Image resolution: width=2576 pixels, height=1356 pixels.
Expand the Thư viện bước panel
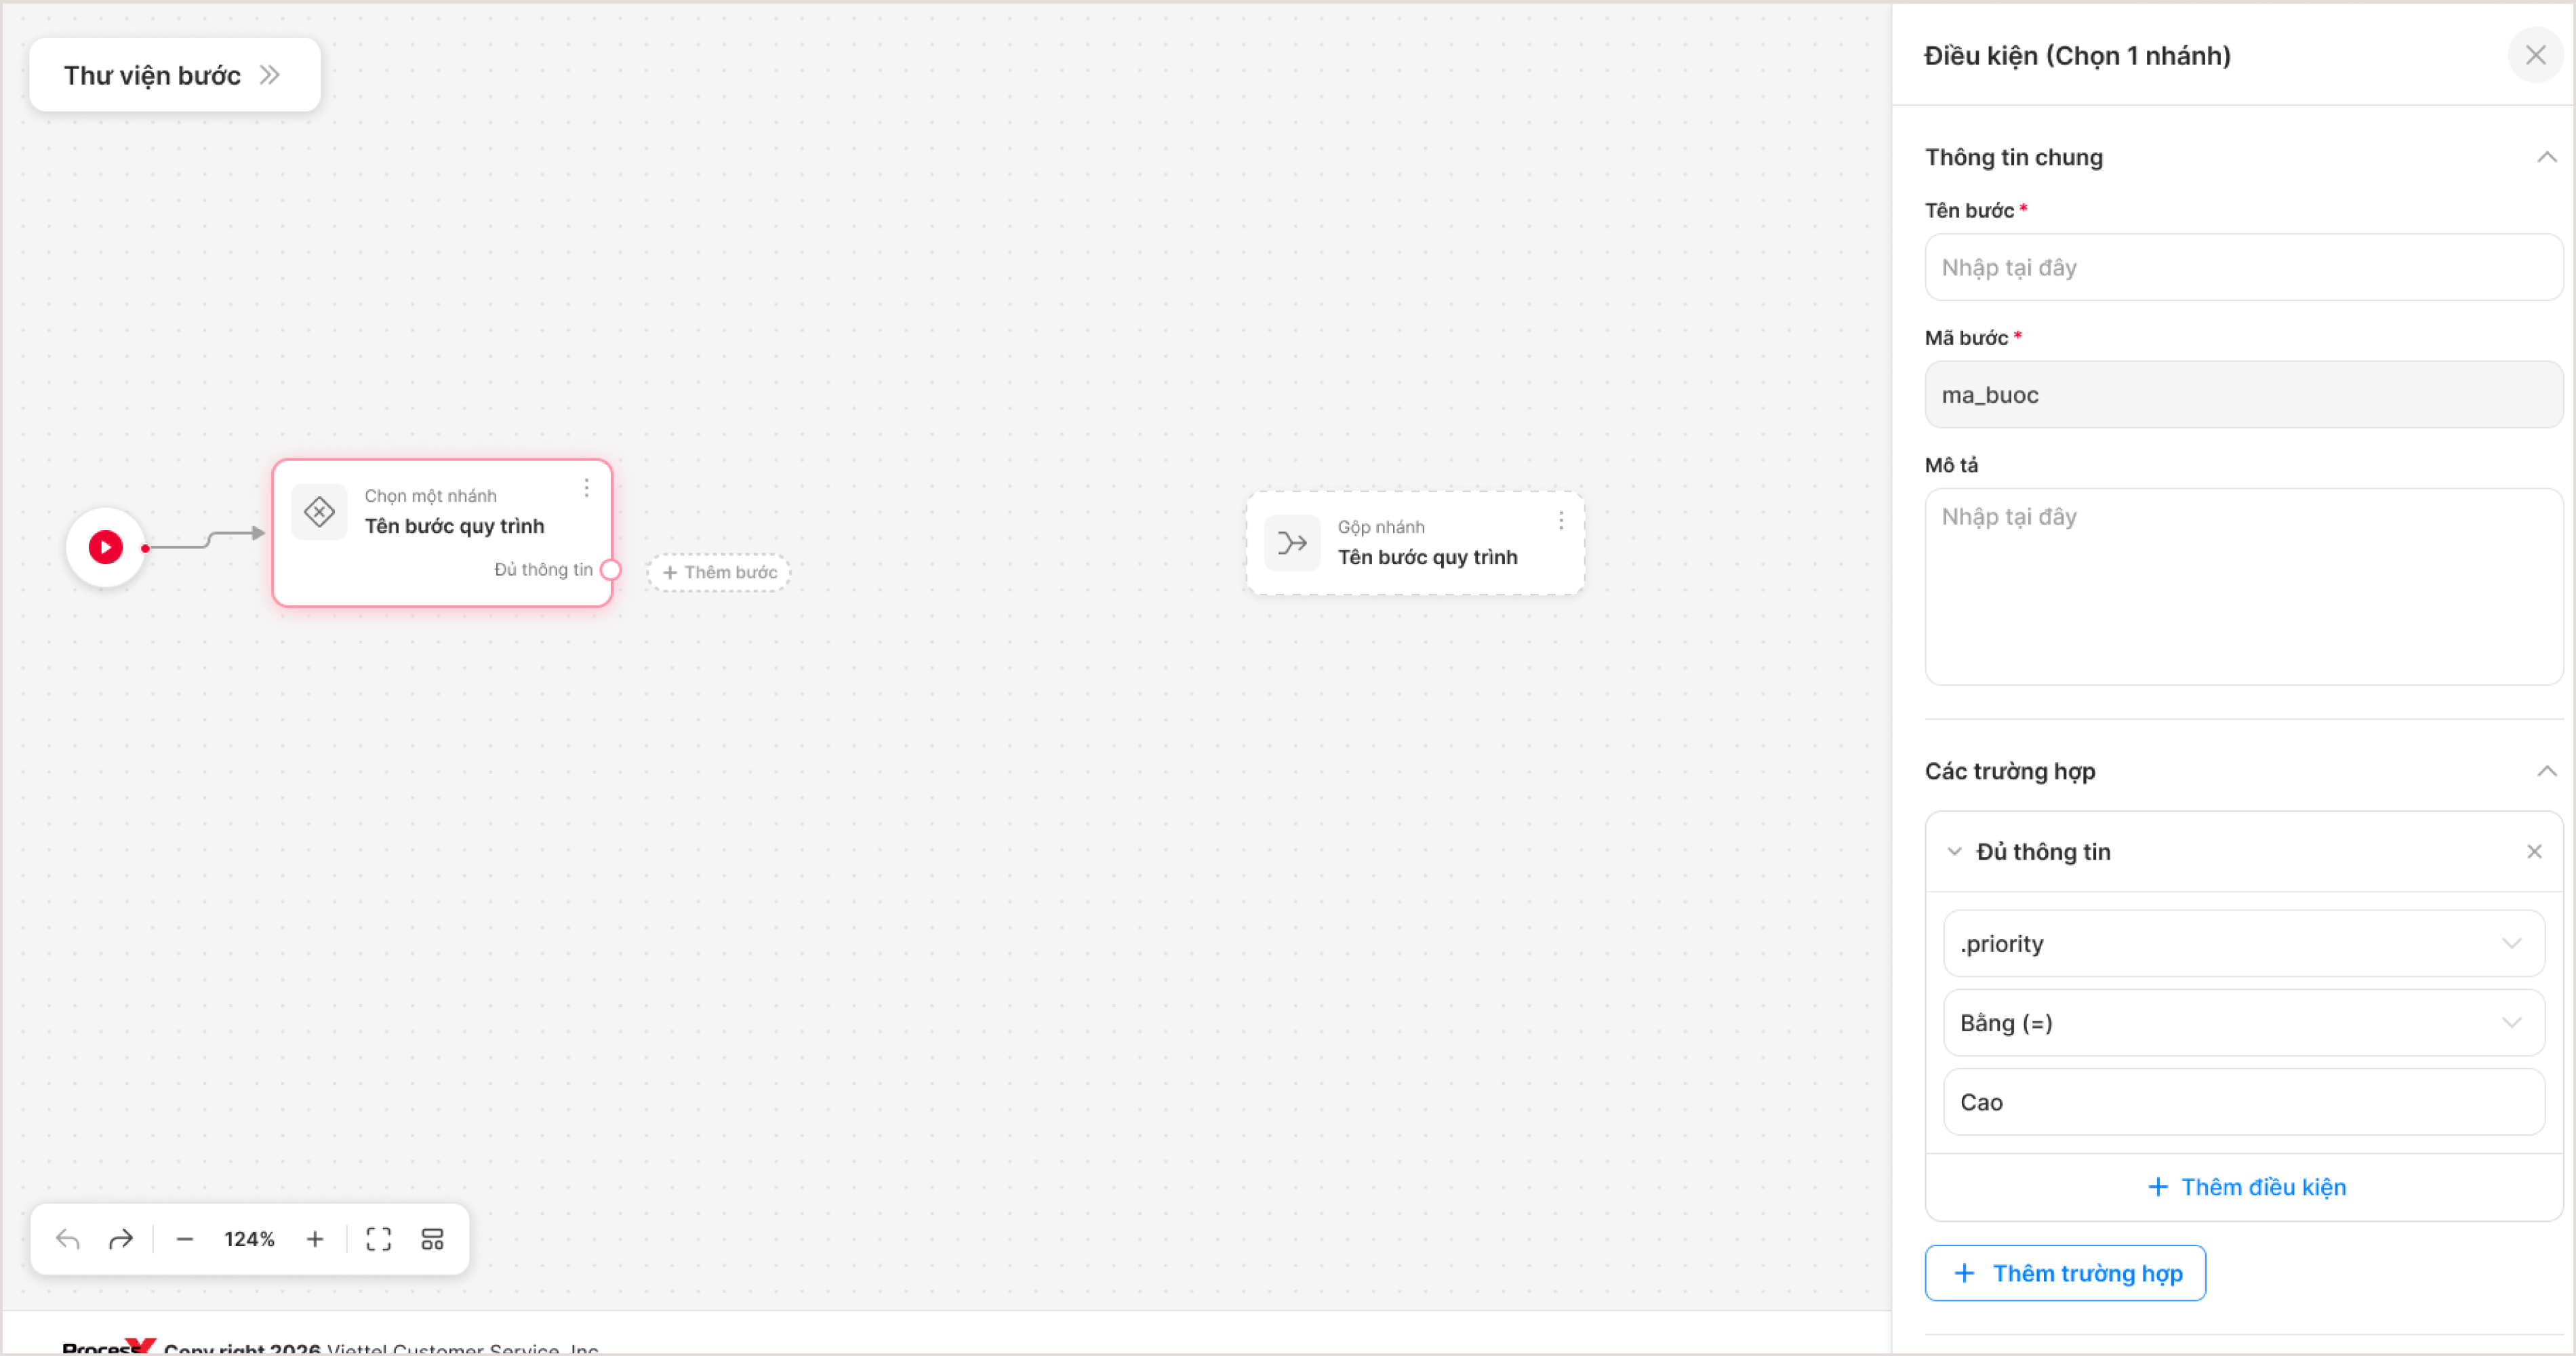[175, 75]
